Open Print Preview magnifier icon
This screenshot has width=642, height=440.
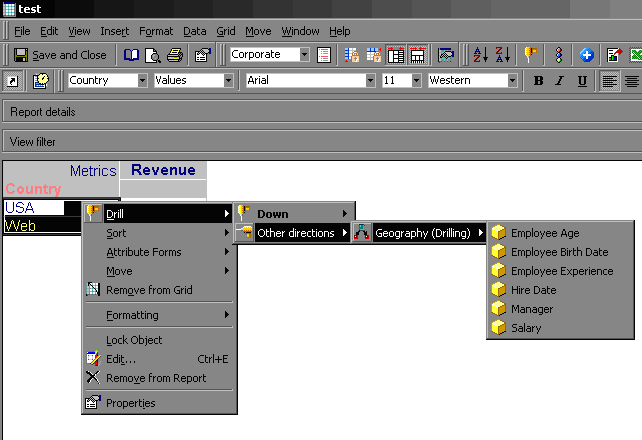click(153, 55)
